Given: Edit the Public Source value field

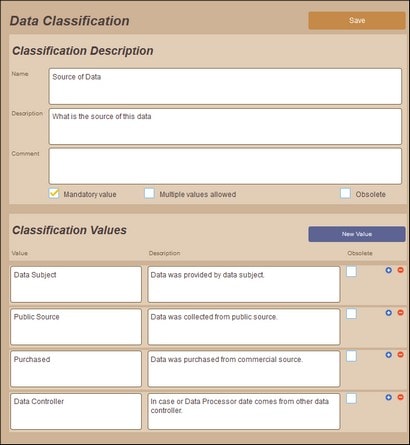Looking at the screenshot, I should point(76,327).
